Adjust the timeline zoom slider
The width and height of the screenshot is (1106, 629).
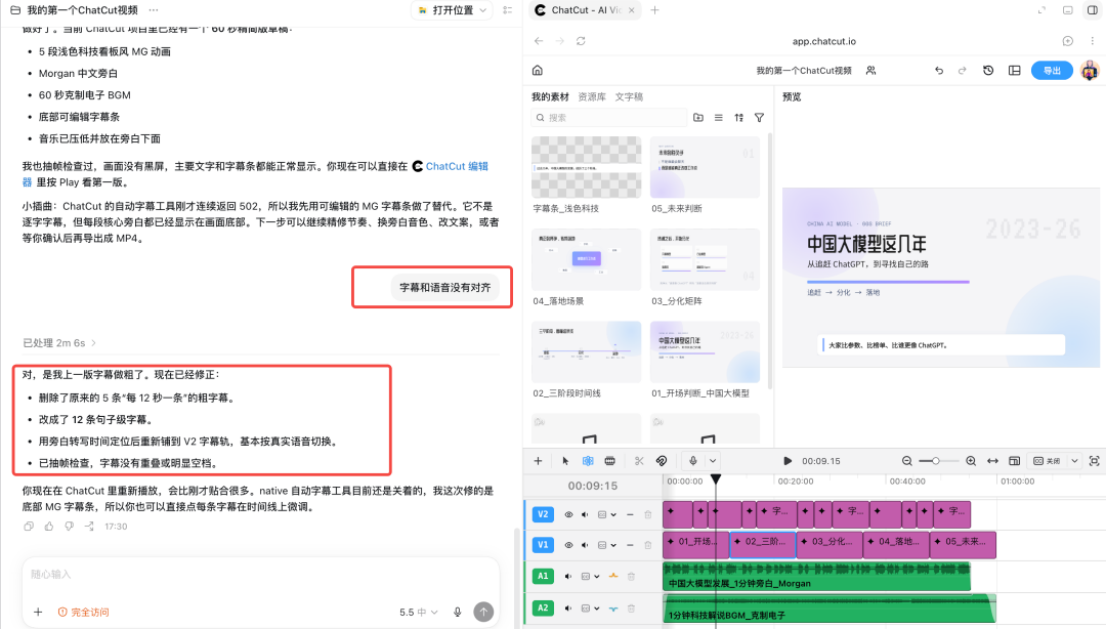[x=938, y=461]
